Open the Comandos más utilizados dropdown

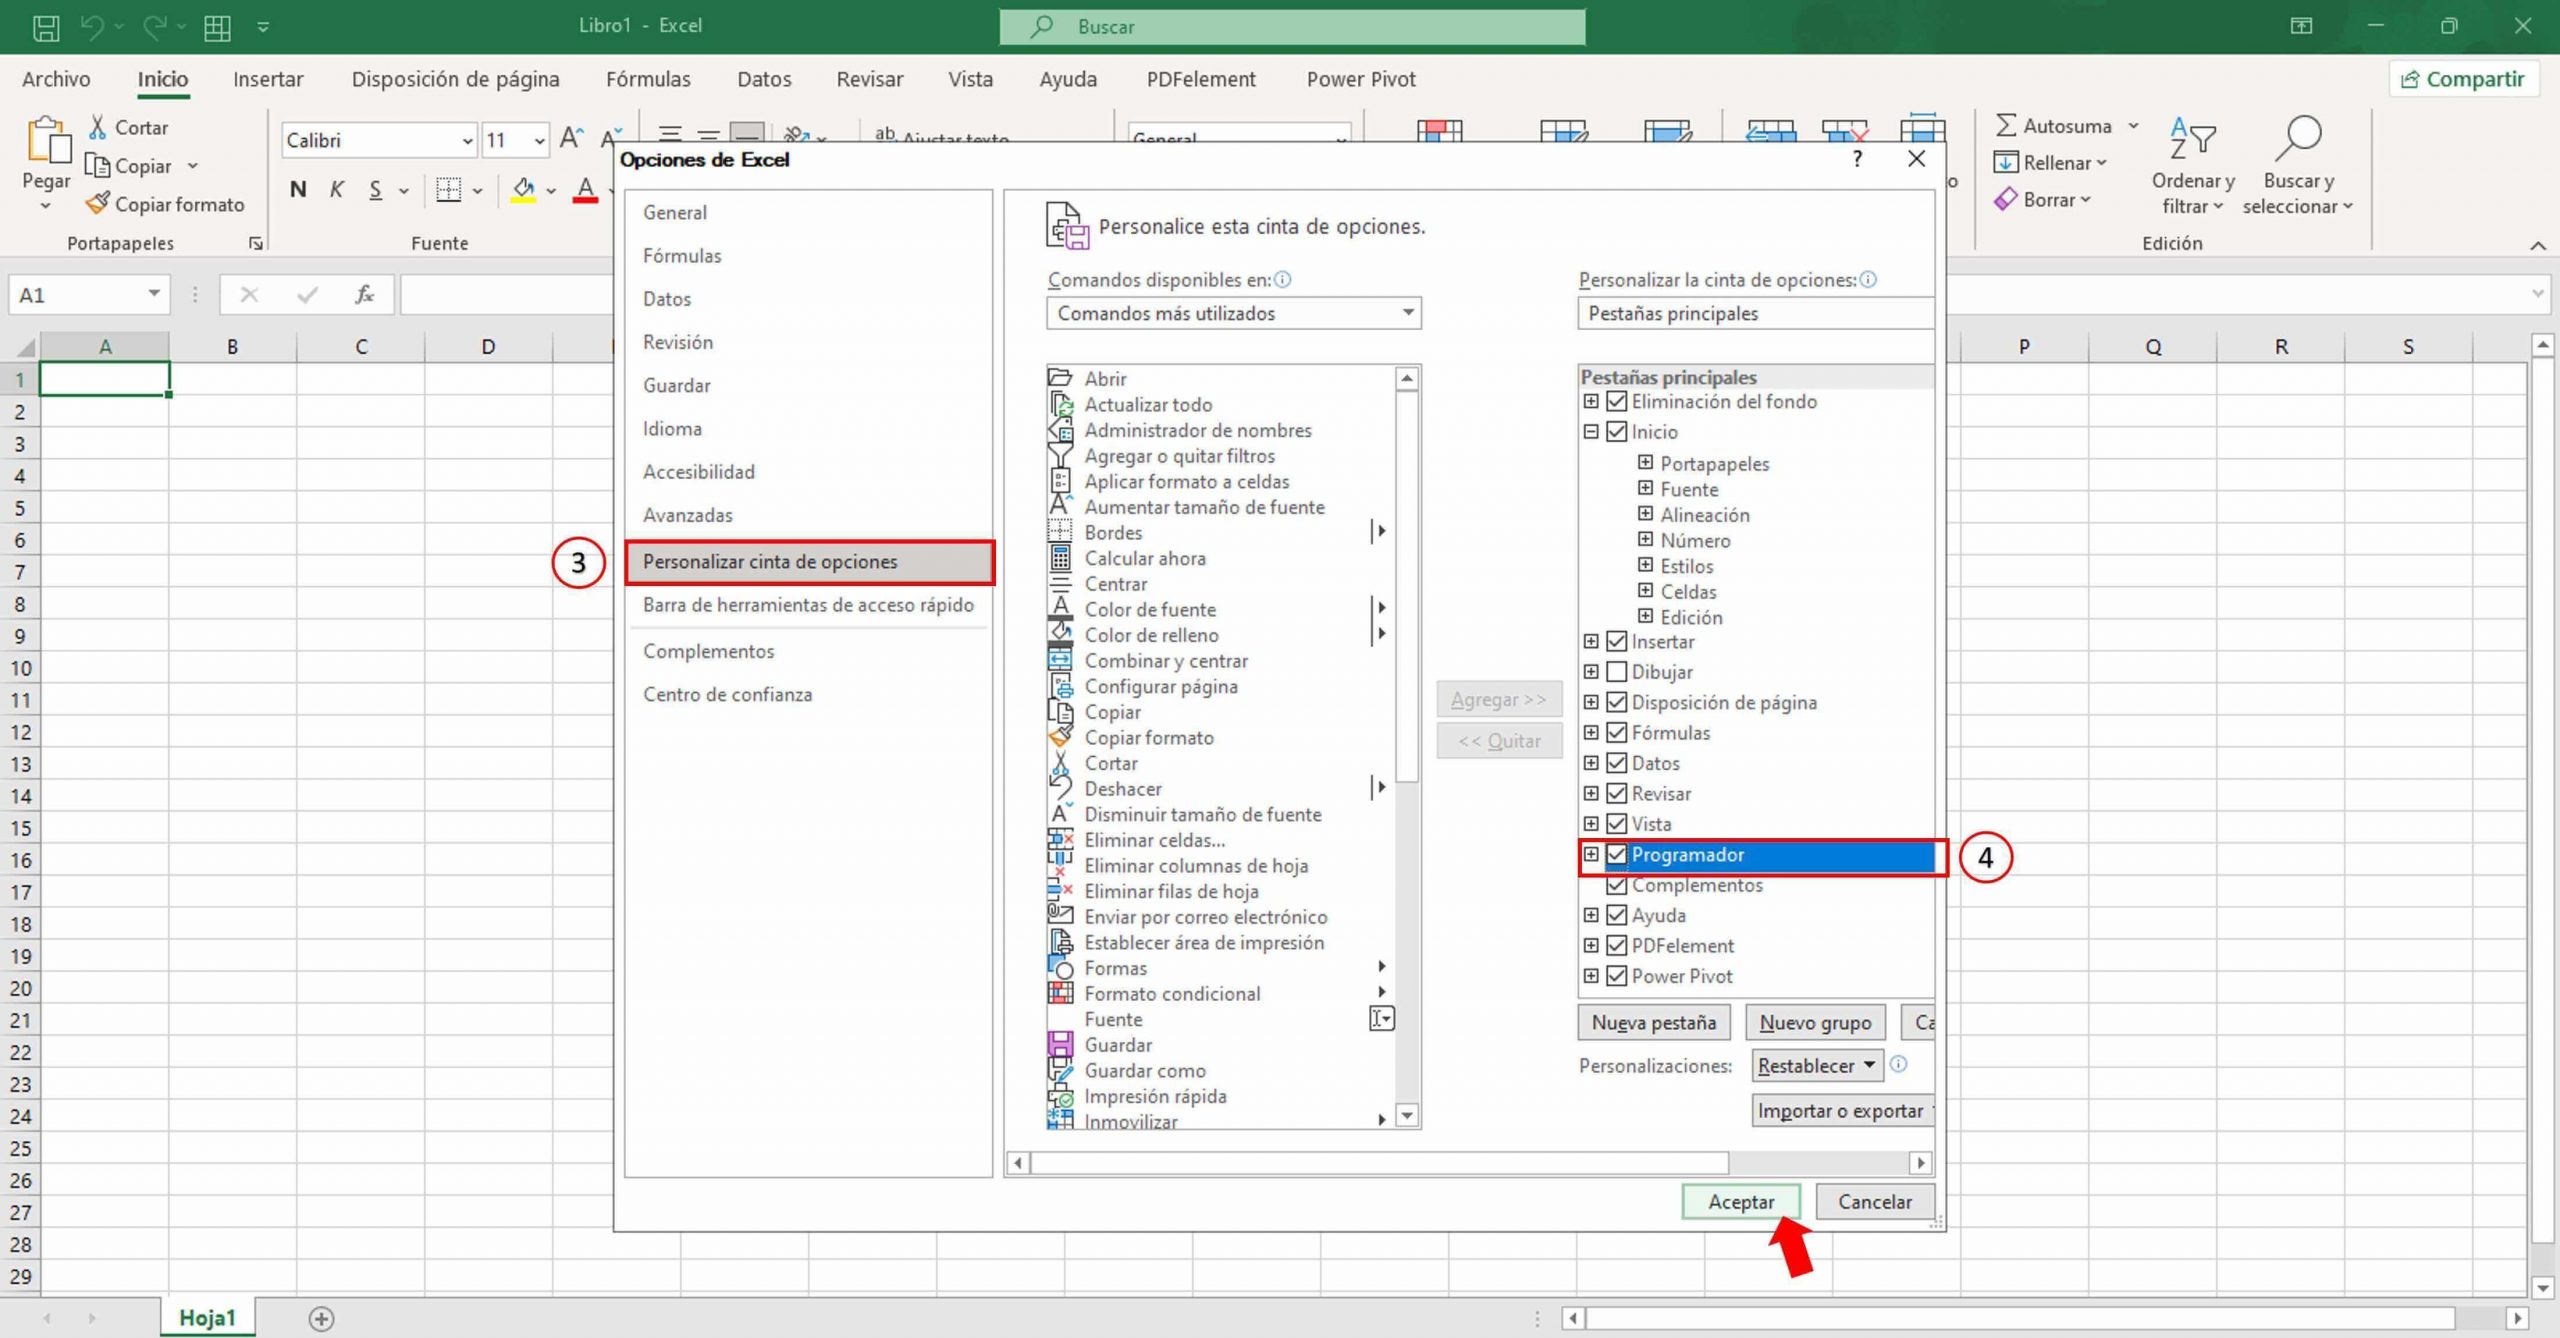[1407, 313]
